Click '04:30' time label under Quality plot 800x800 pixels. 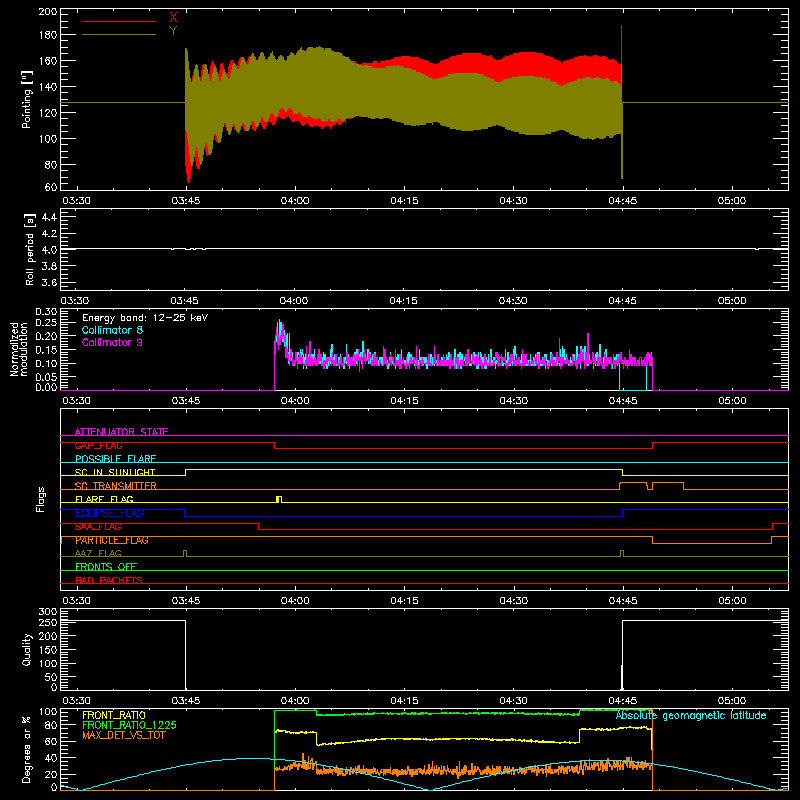513,701
